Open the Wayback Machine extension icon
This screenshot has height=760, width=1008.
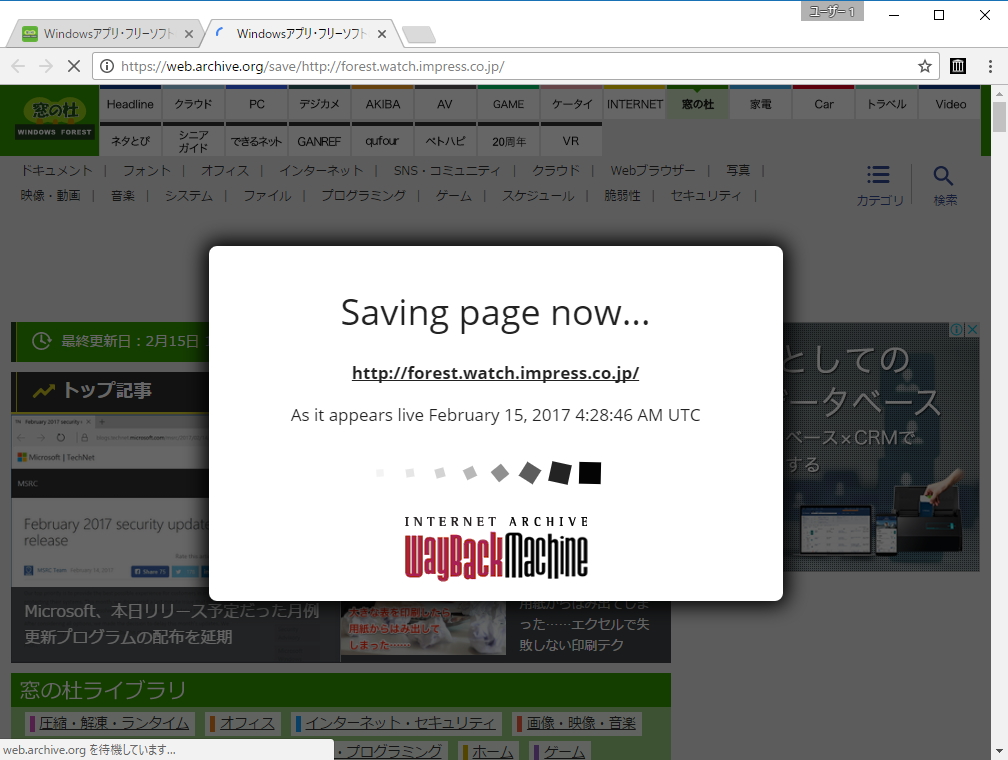[958, 66]
